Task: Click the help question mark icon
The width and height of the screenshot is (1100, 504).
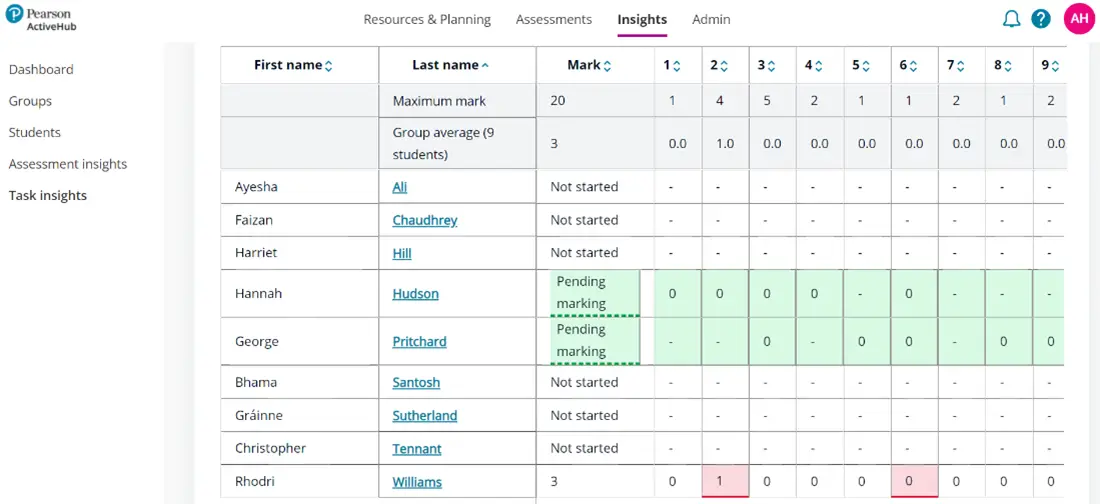Action: point(1041,19)
